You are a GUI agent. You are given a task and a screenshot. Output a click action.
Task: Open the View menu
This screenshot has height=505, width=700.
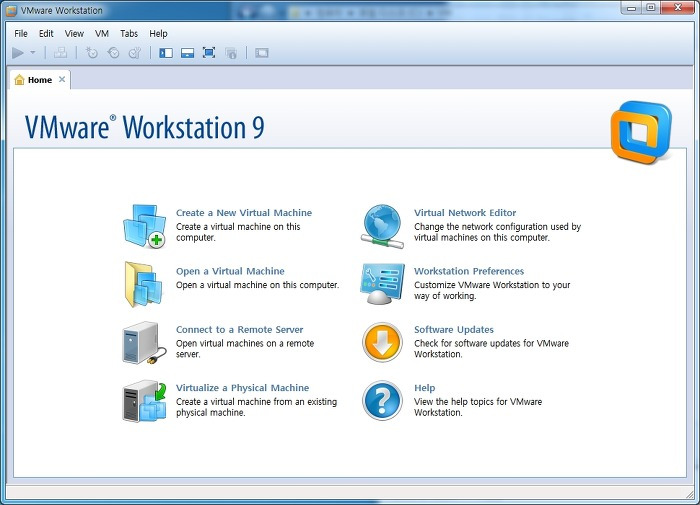74,33
